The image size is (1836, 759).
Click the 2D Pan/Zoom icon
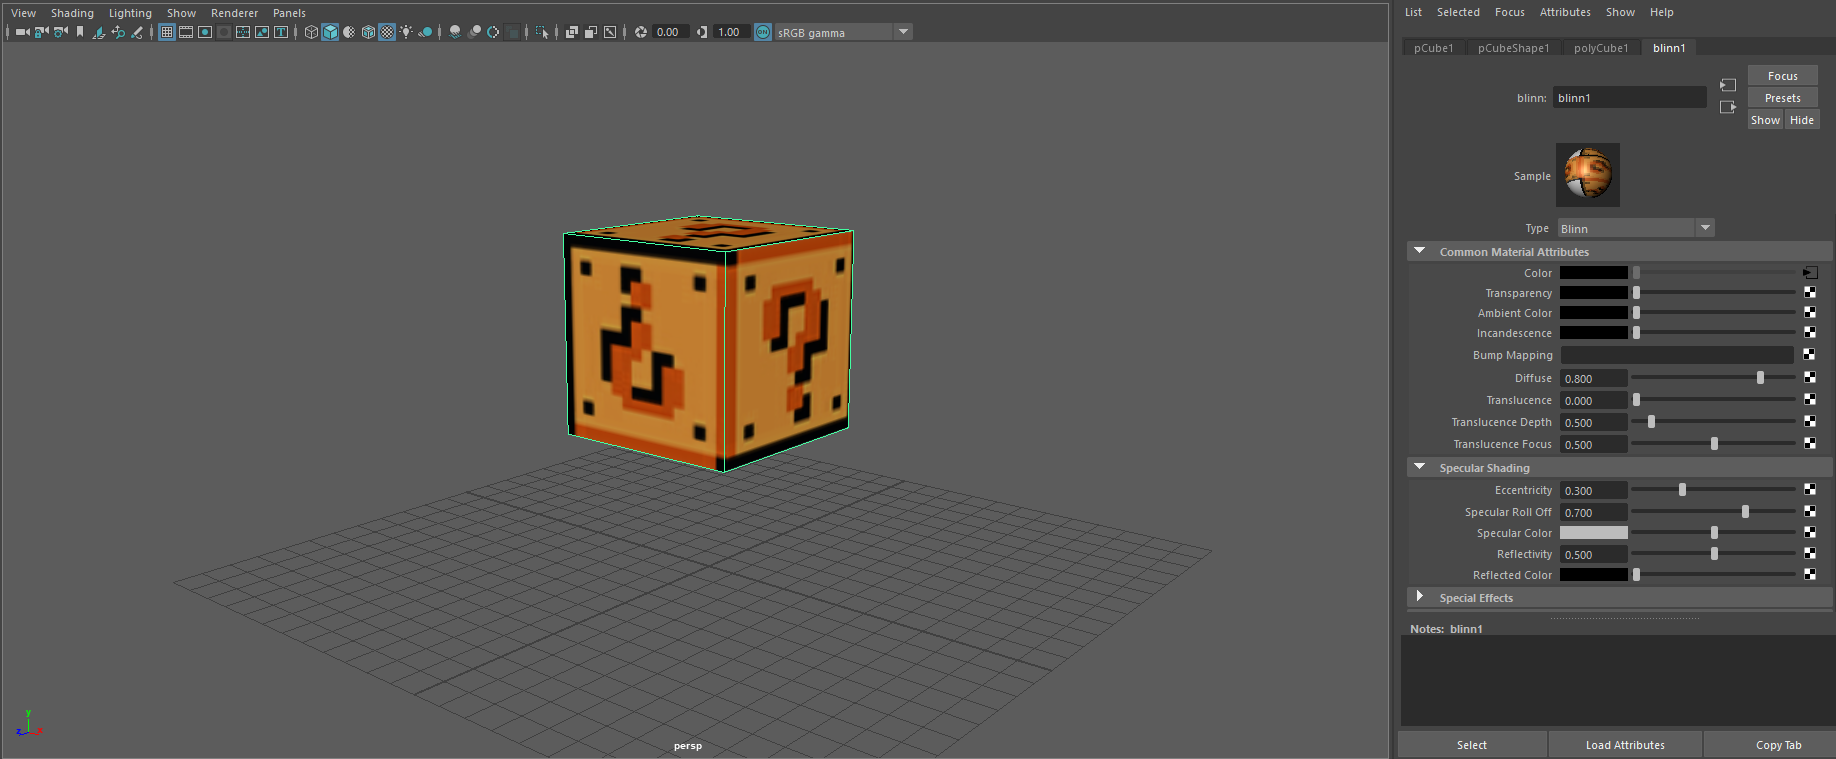[x=118, y=32]
